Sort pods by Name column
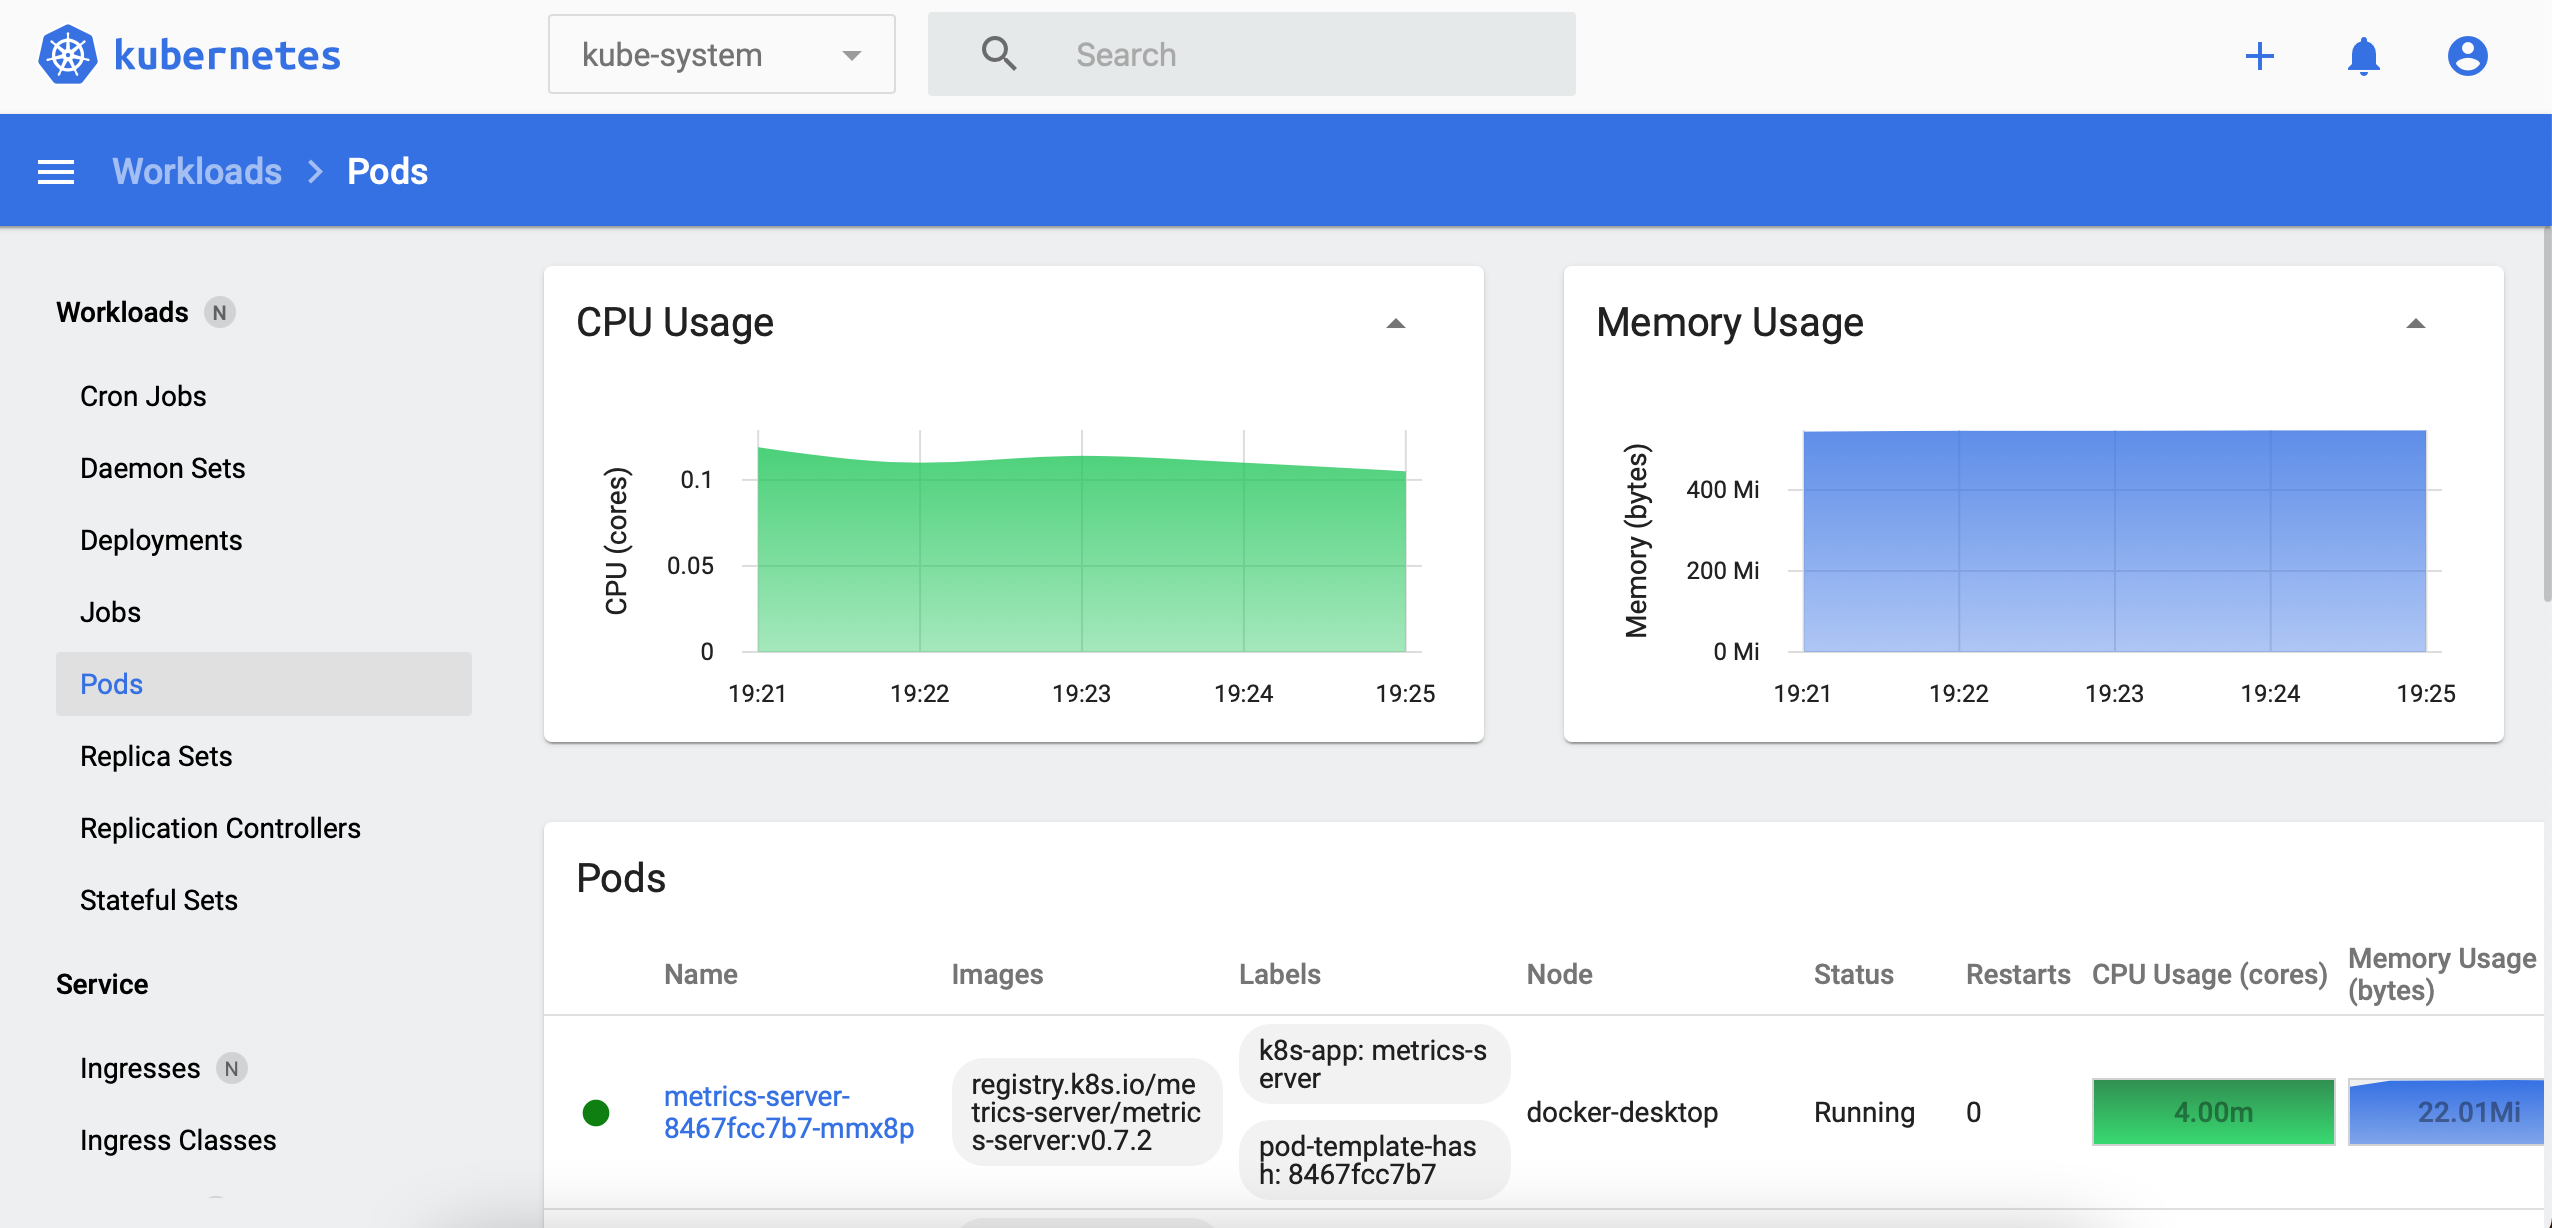Viewport: 2552px width, 1228px height. tap(701, 974)
